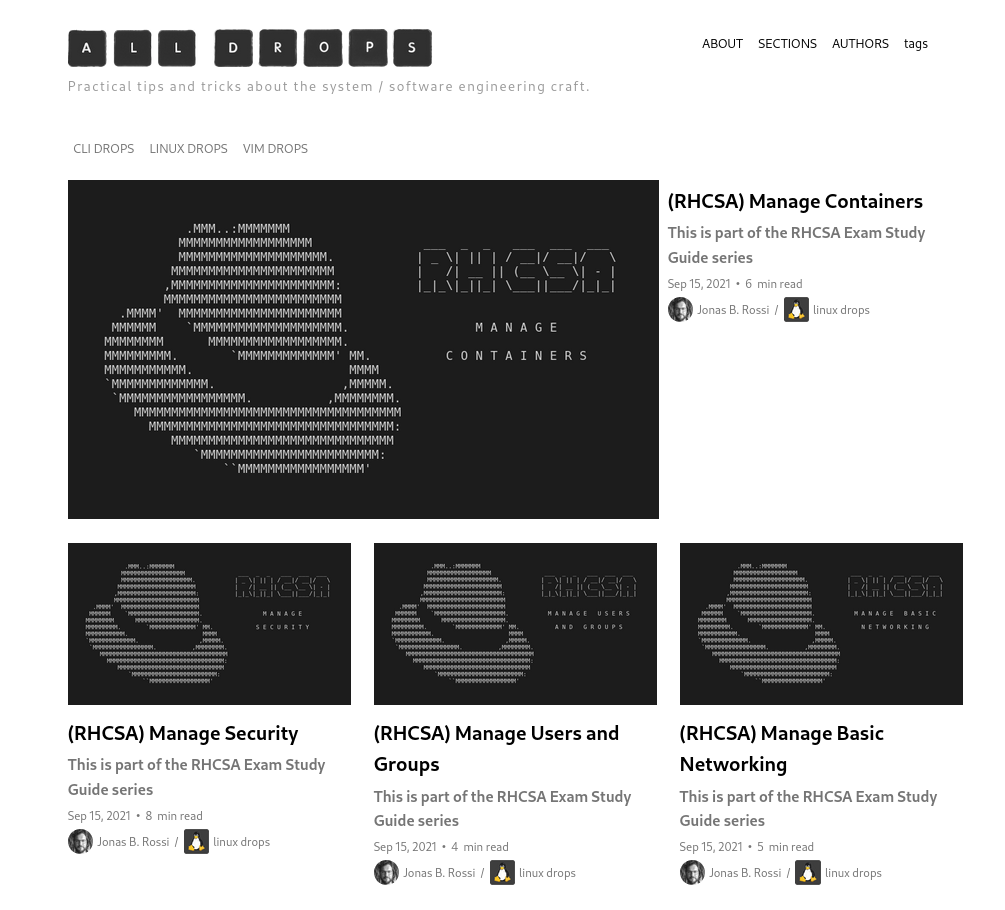Click author avatar on Manage Containers post
The image size is (1005, 910).
pos(680,310)
